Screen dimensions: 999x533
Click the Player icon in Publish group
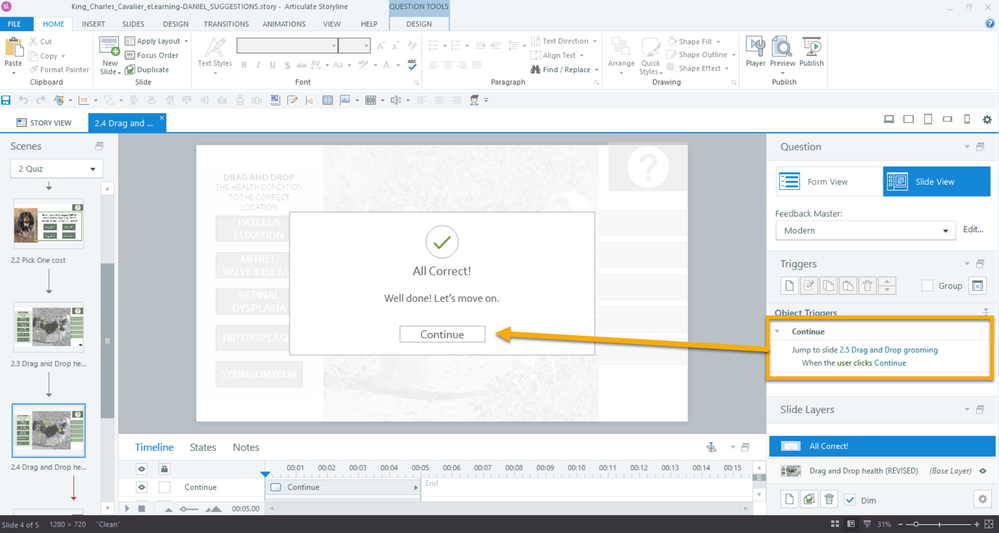755,51
